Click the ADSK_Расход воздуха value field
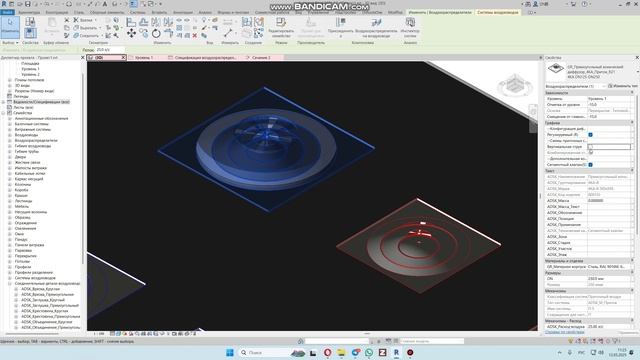 coord(609,327)
